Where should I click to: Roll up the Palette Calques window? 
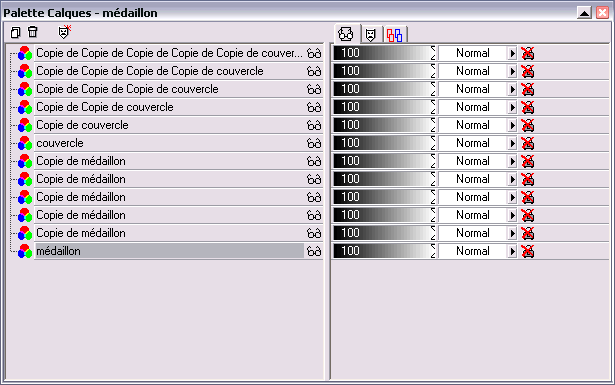coord(584,13)
